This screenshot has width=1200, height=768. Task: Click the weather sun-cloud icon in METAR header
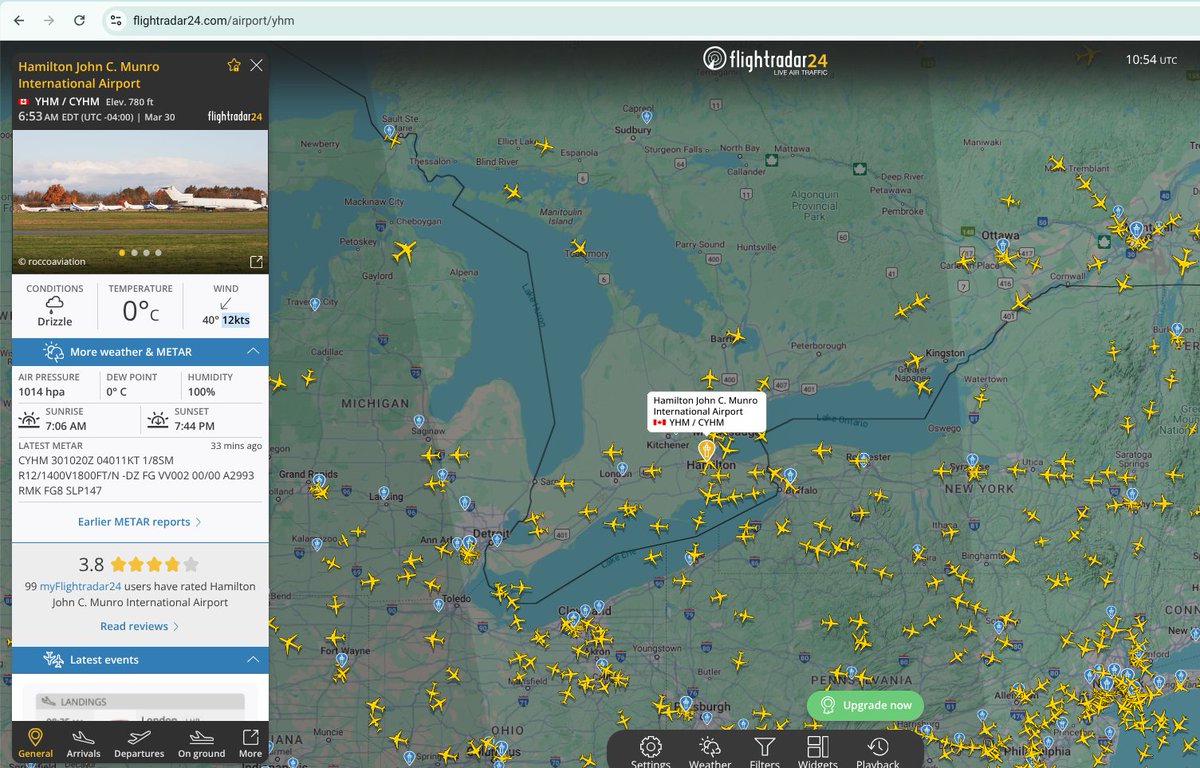53,352
